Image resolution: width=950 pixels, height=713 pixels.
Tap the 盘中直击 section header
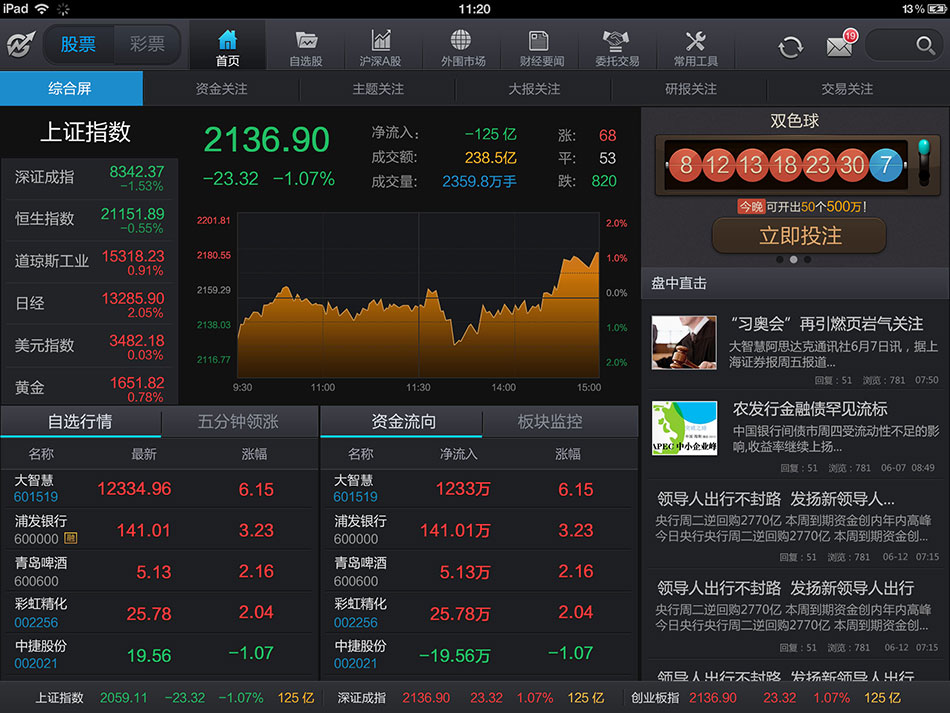point(795,283)
